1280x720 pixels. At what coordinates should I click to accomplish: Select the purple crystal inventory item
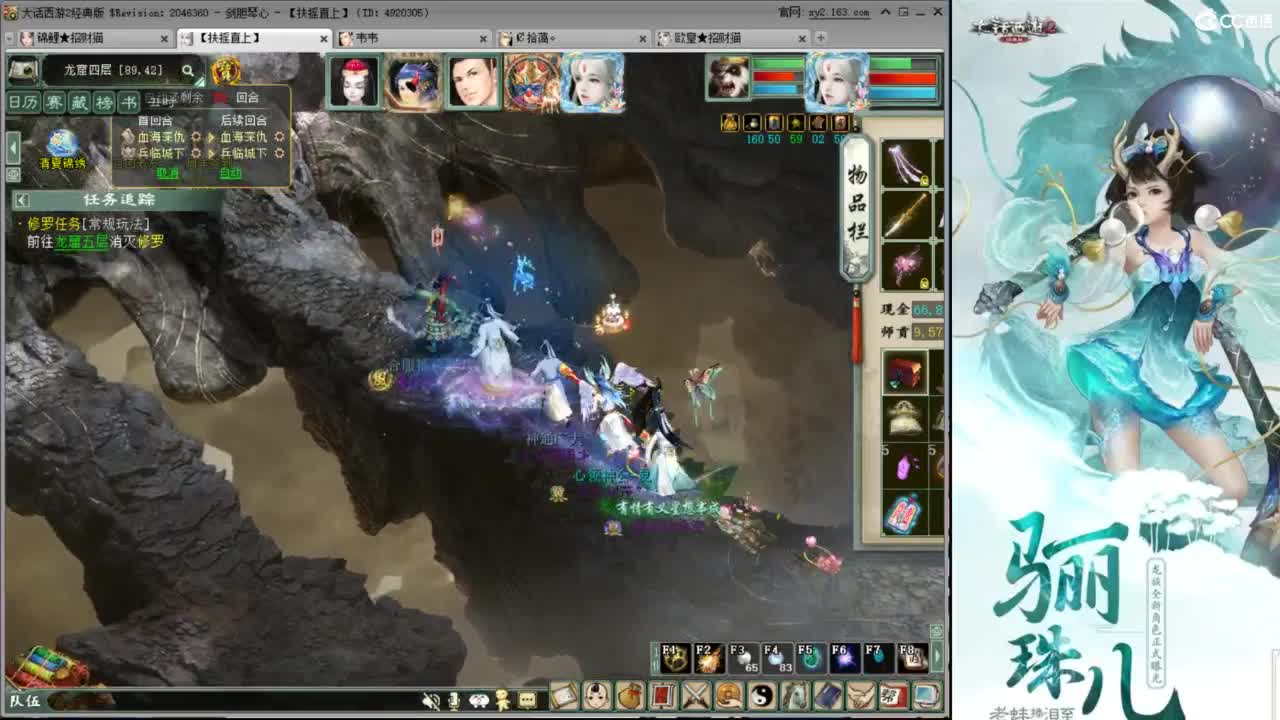click(905, 466)
